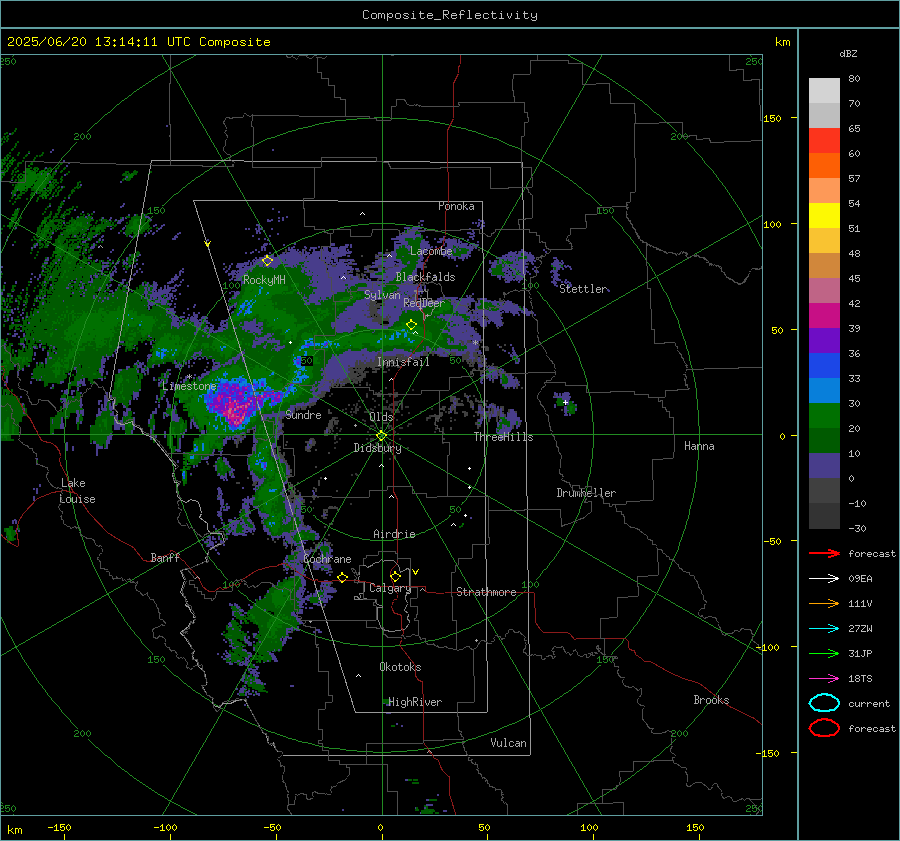Screen dimensions: 900x841
Task: Click the Strathmore town label
Action: [x=486, y=592]
